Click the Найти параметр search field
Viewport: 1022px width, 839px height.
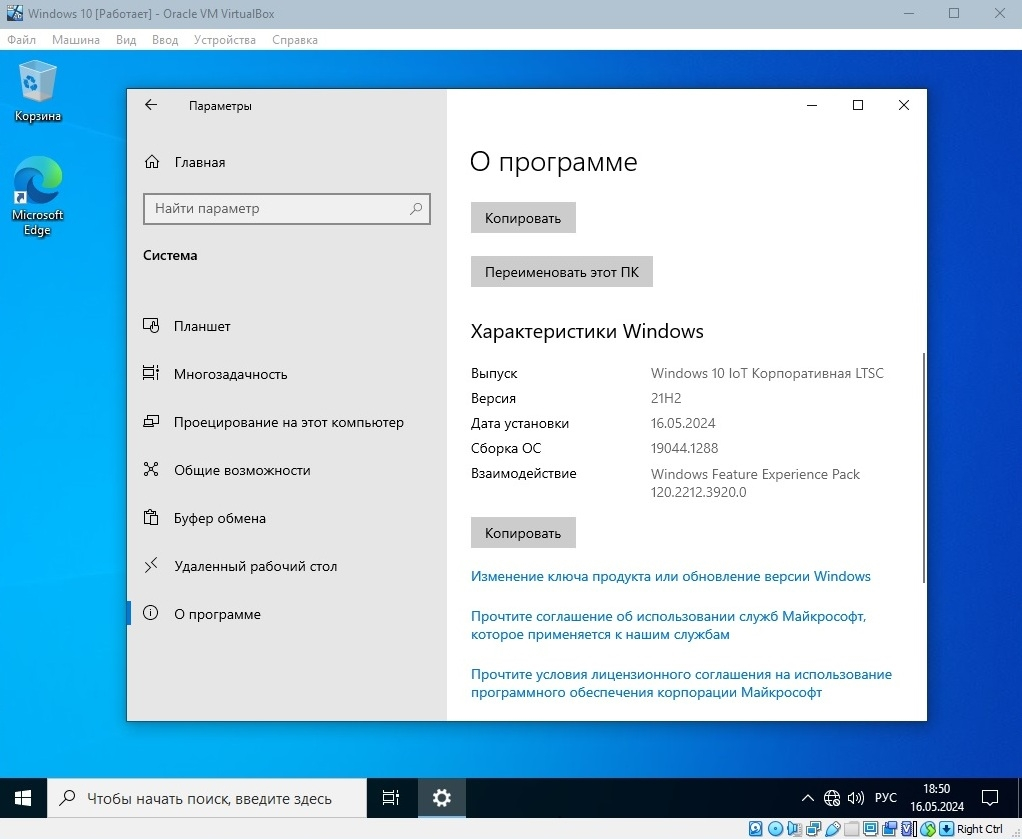(287, 209)
